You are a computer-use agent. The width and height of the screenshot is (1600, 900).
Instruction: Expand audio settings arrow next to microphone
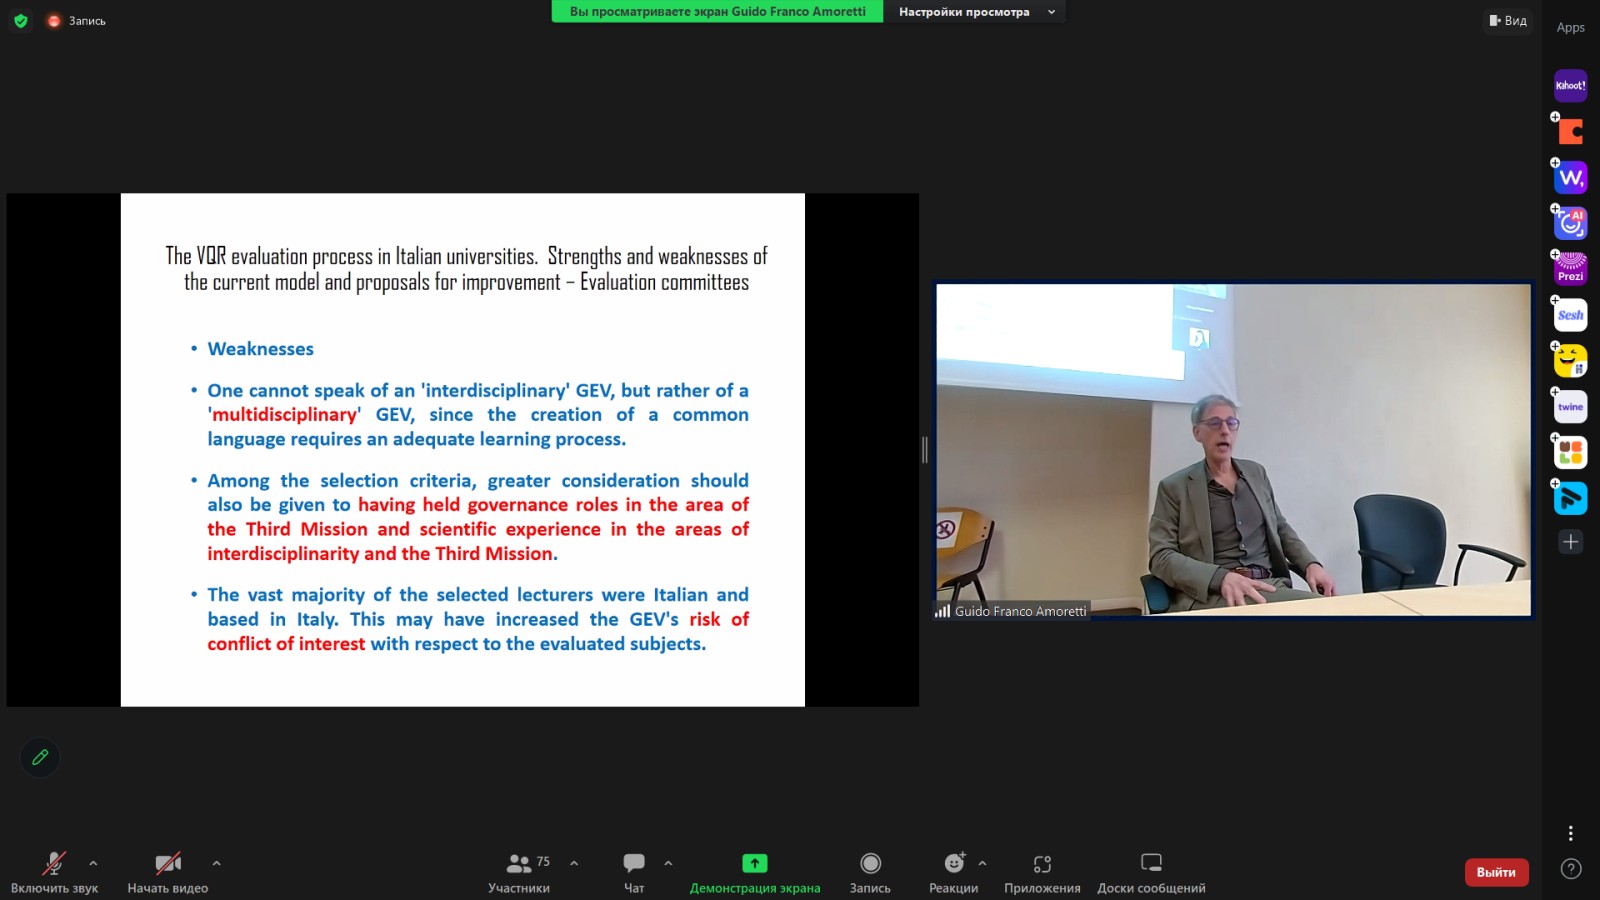click(x=93, y=863)
